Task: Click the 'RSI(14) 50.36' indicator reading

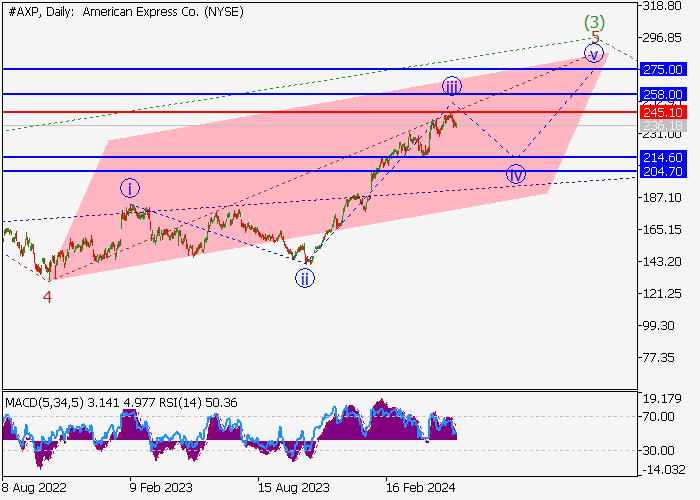Action: click(198, 403)
